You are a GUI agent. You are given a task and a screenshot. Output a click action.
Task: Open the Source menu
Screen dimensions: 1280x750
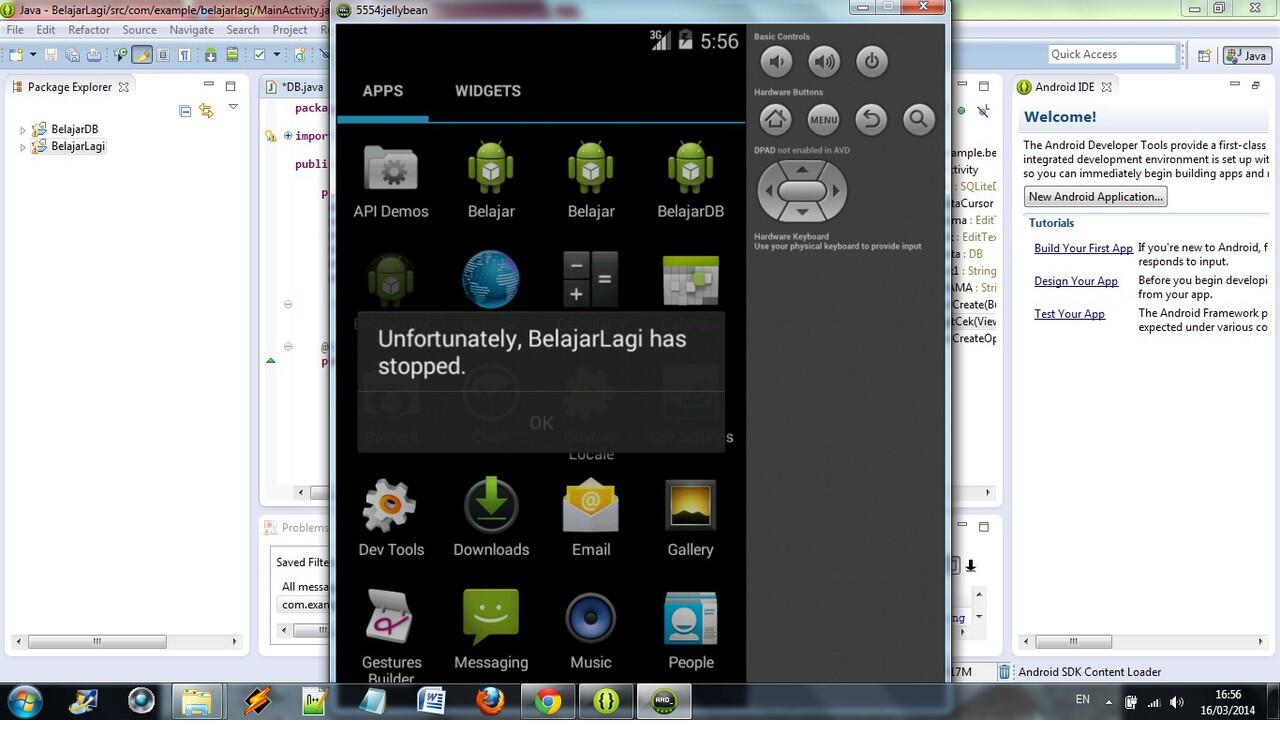tap(139, 30)
